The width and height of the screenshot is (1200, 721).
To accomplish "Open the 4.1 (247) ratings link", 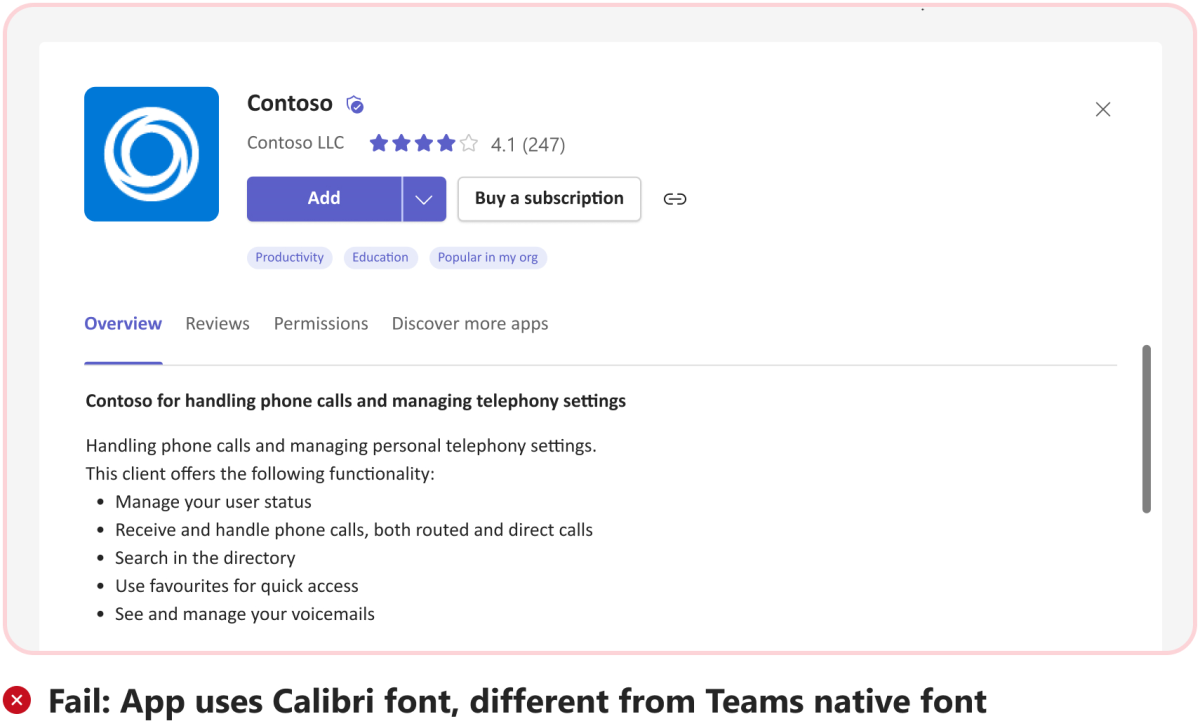I will pyautogui.click(x=528, y=143).
